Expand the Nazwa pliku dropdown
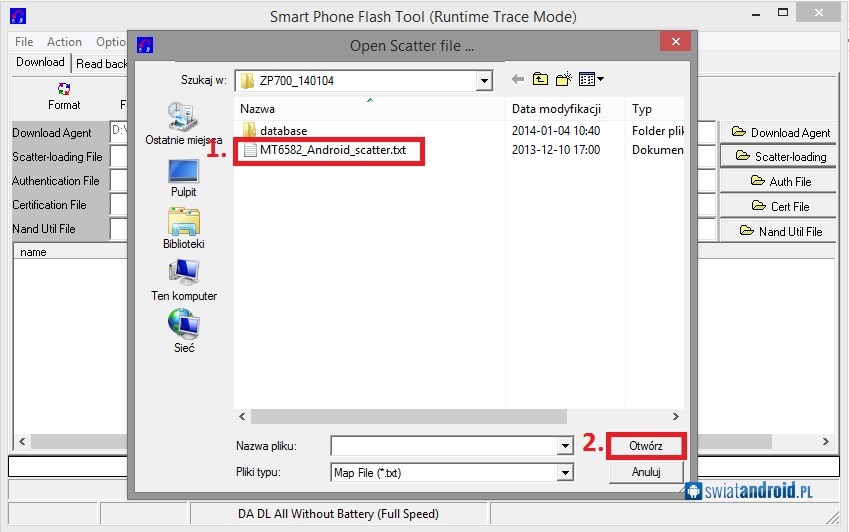Viewport: 849px width, 532px height. click(x=565, y=446)
